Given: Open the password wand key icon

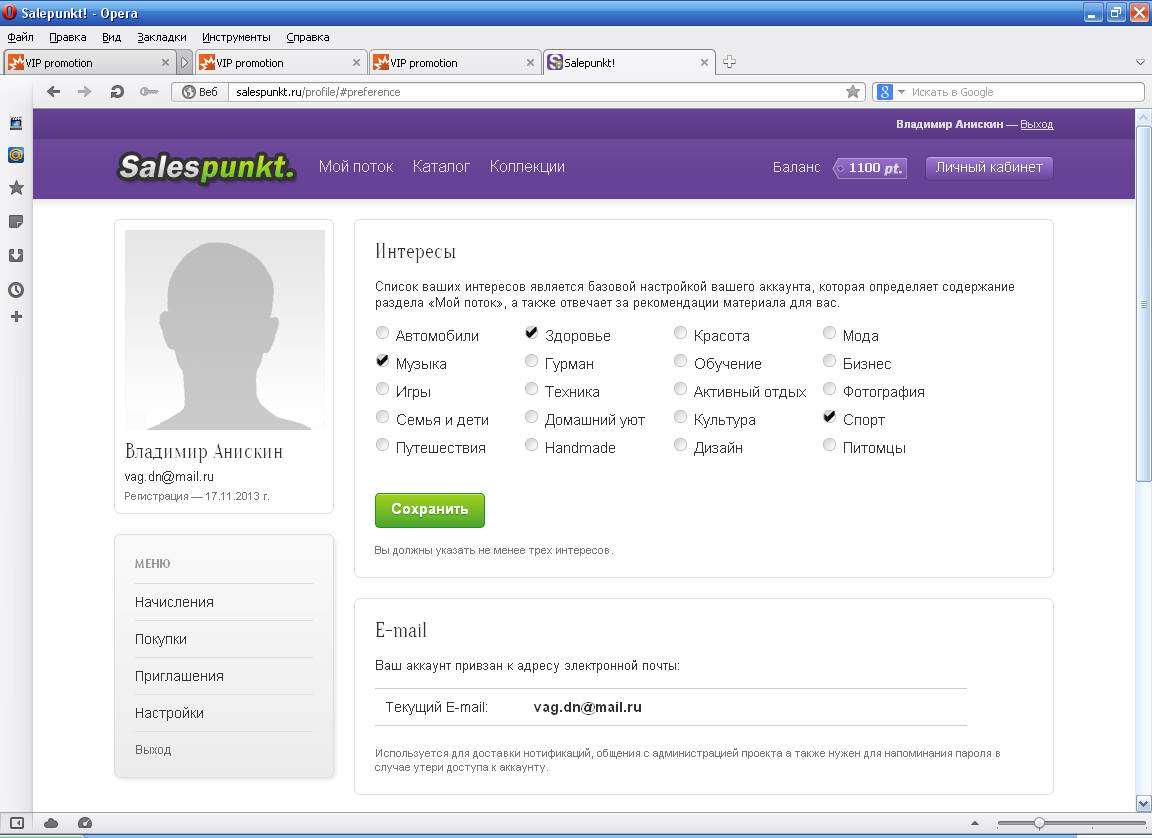Looking at the screenshot, I should click(x=149, y=92).
